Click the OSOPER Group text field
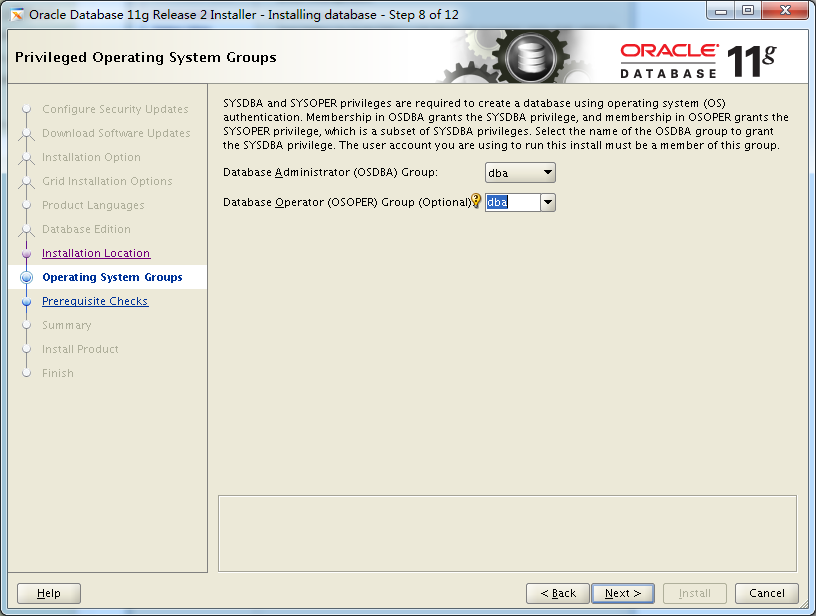 click(x=513, y=202)
